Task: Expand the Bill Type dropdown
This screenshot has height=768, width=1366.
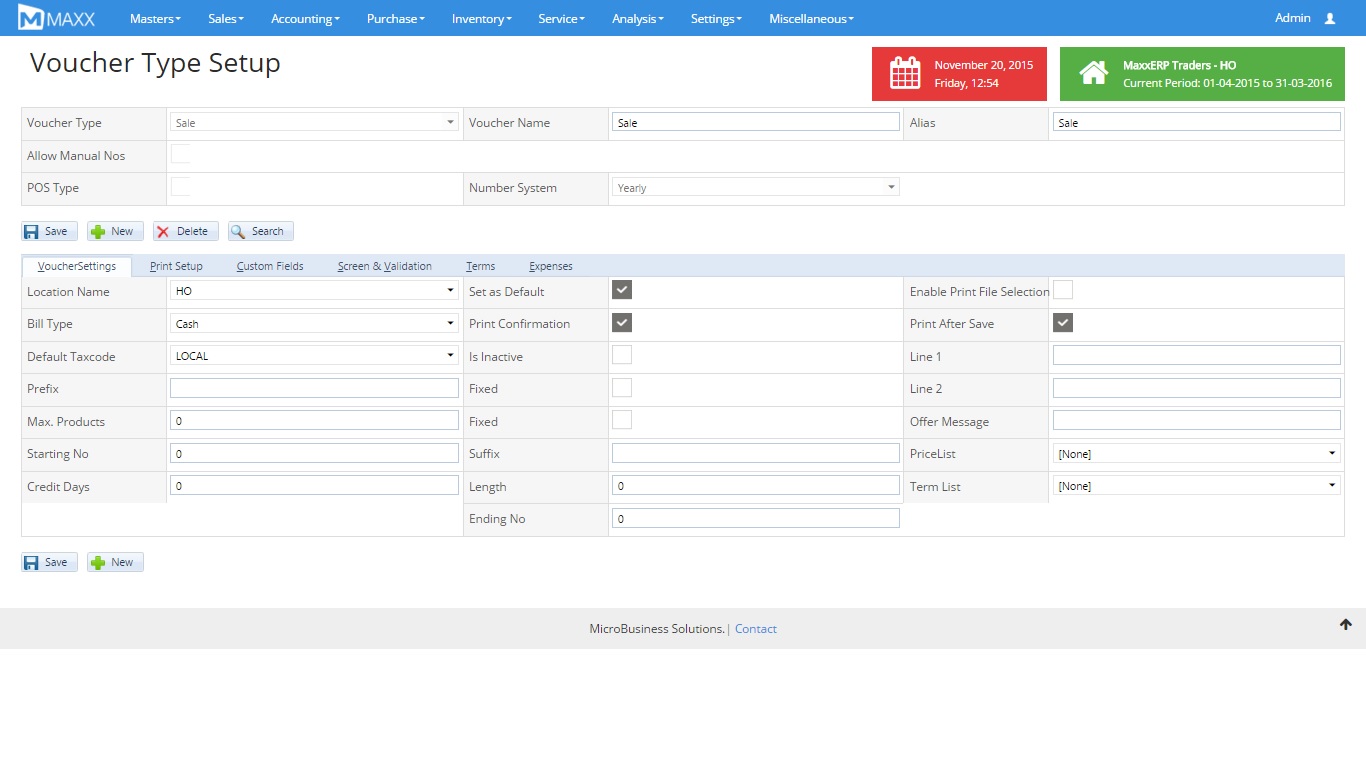Action: 314,324
